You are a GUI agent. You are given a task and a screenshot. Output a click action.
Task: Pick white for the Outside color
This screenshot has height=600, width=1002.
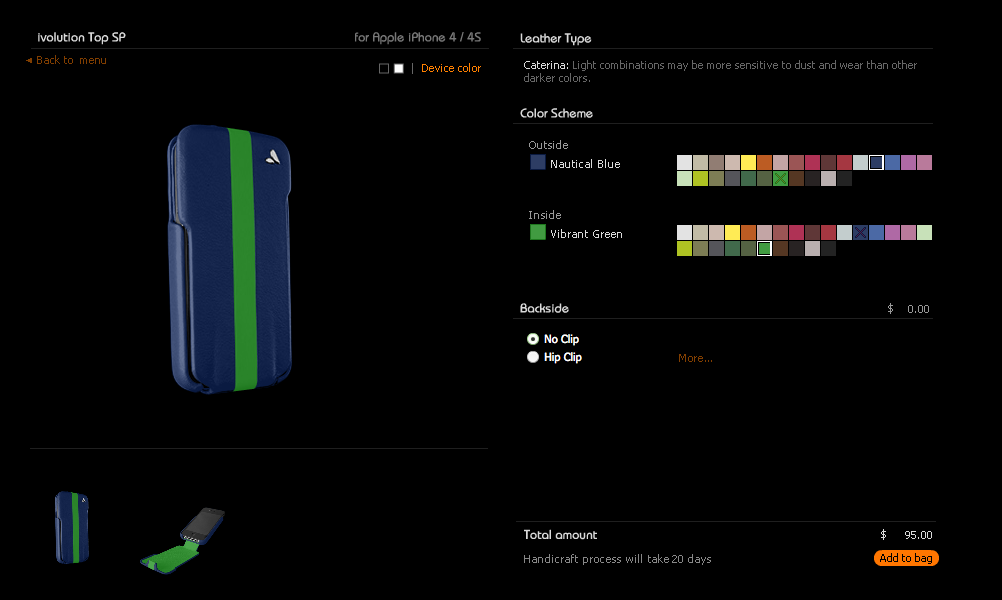coord(684,162)
